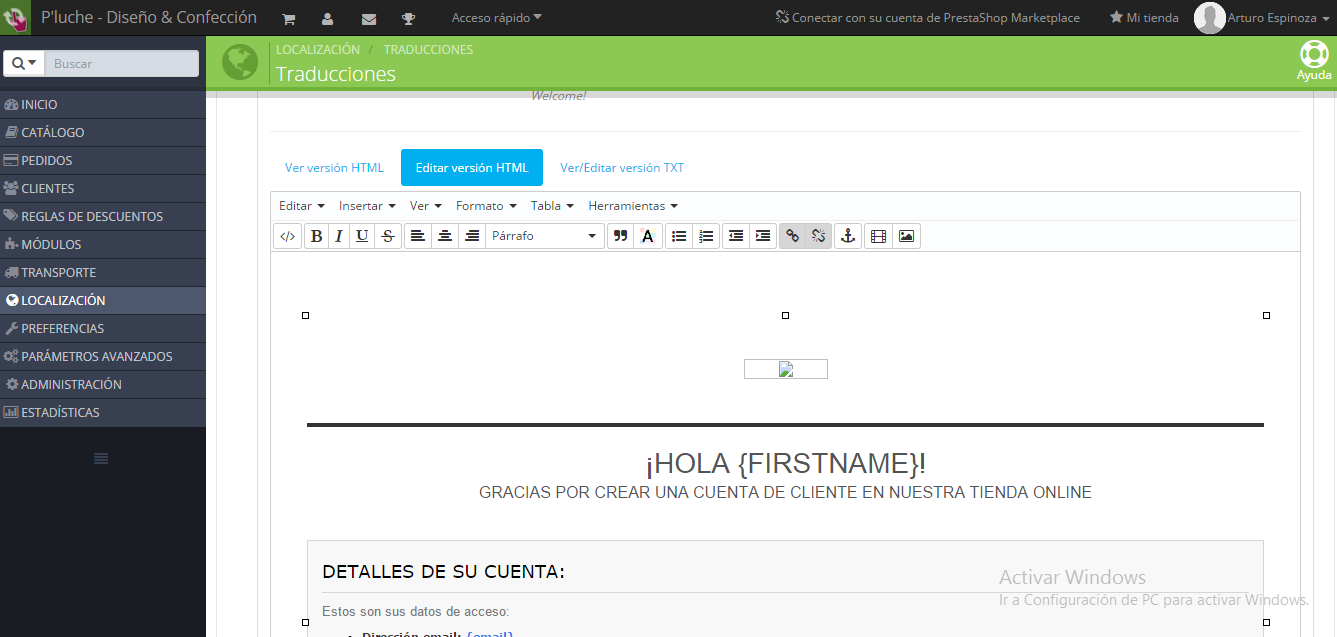
Task: Open the Párrafo format dropdown
Action: click(544, 236)
